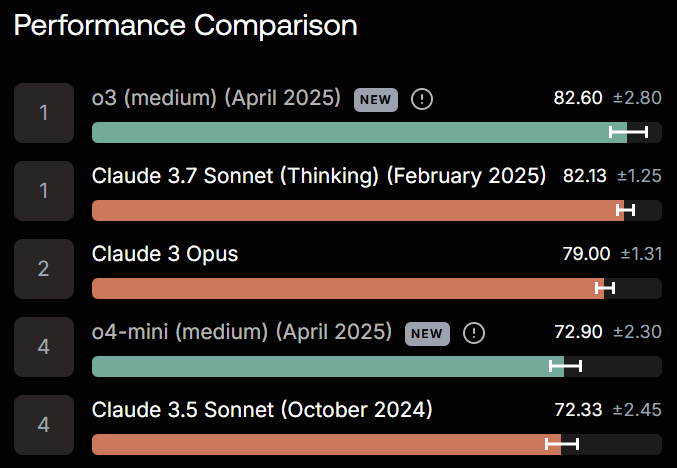Select the rank 2 box for Claude 3 Opus
This screenshot has width=677, height=468.
[x=44, y=269]
